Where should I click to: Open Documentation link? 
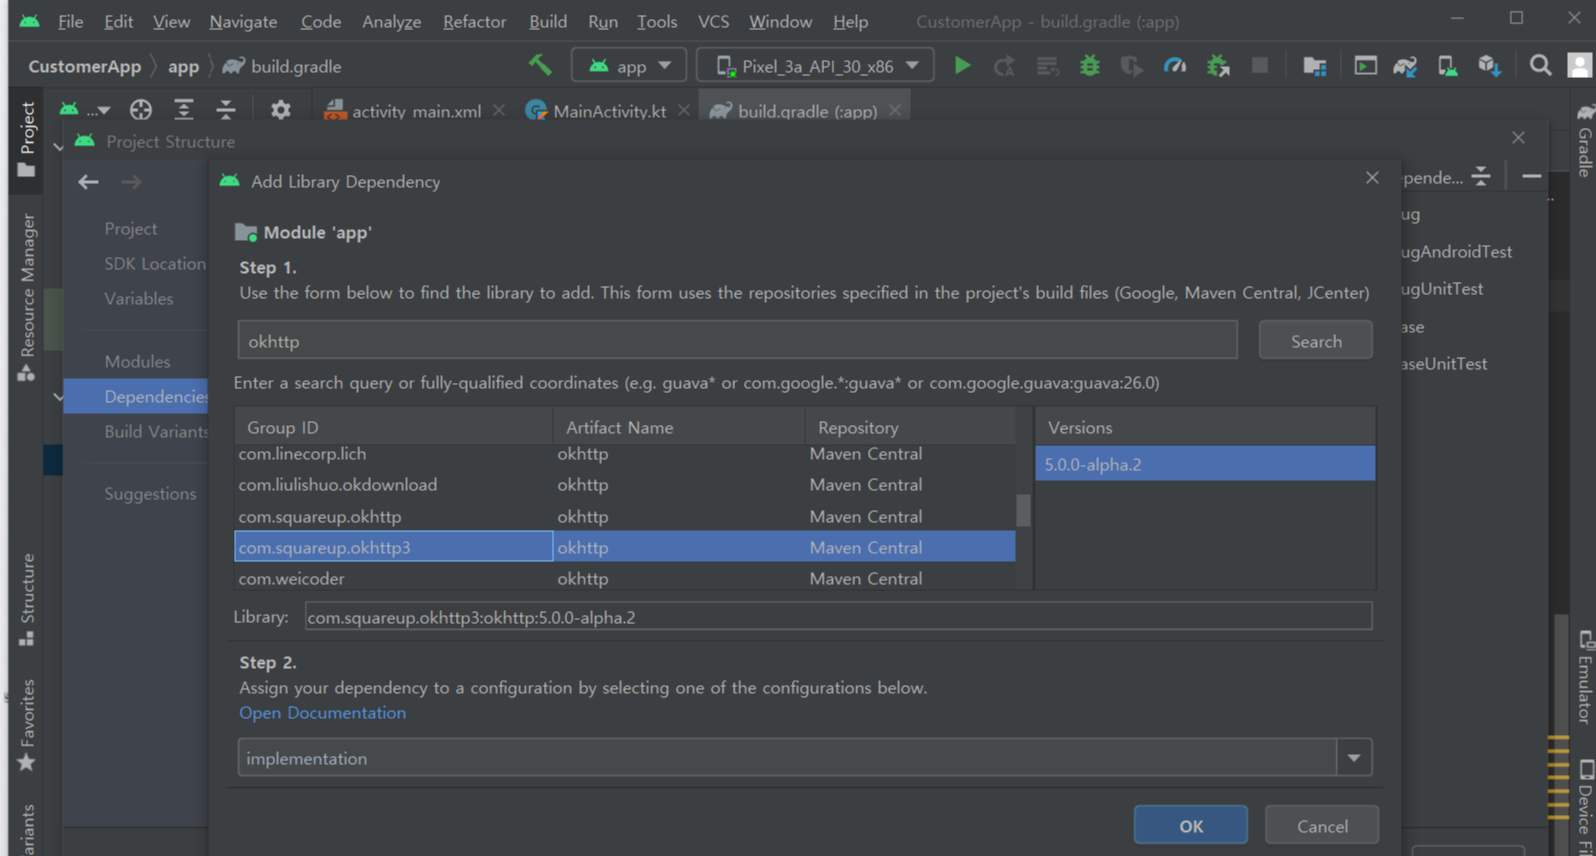click(322, 713)
